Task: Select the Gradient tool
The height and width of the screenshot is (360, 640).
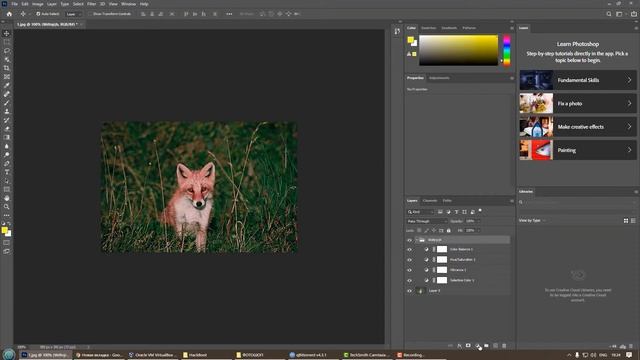Action: tap(7, 138)
